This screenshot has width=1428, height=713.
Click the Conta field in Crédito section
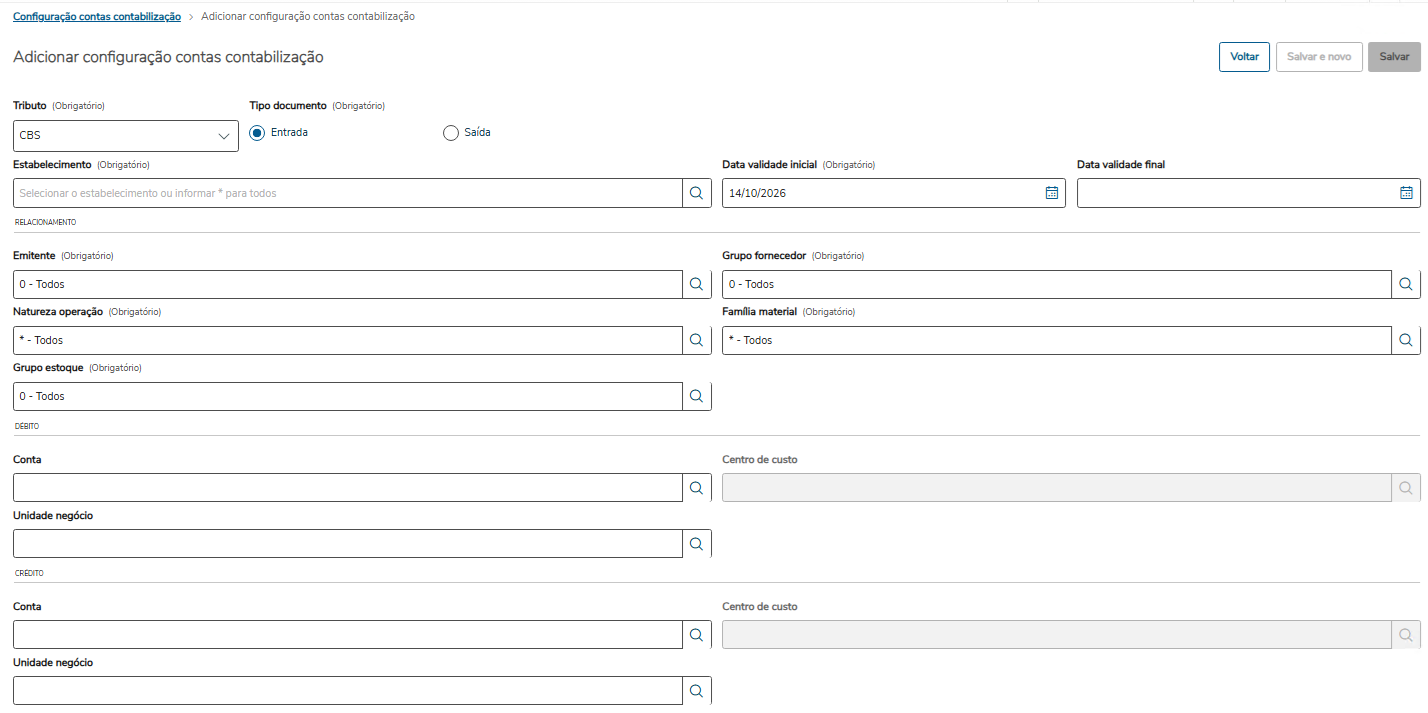349,634
